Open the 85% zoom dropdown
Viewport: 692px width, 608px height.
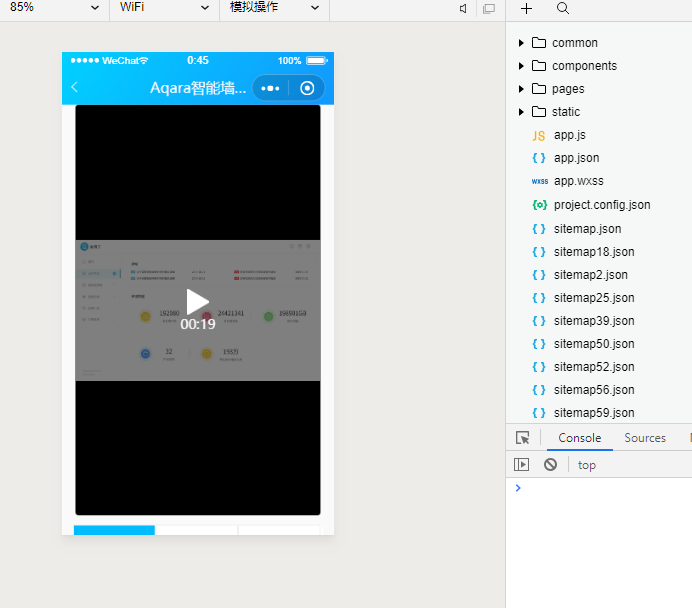54,8
